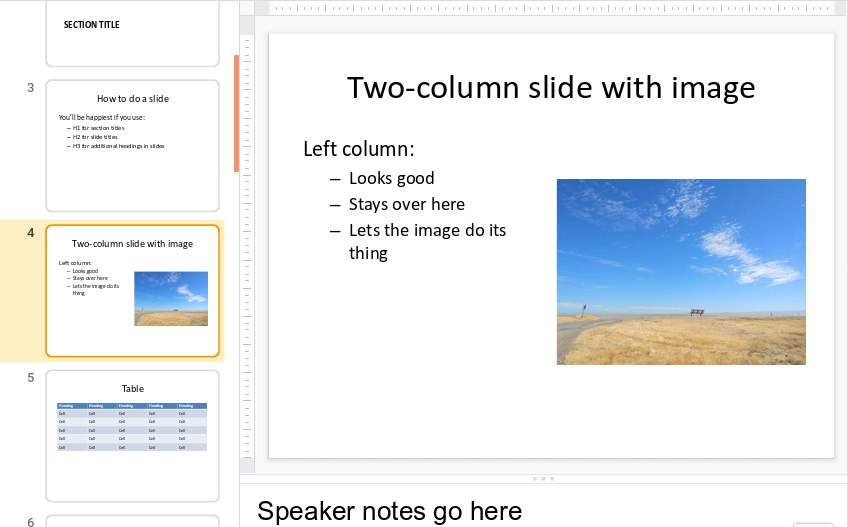Click the horizontal ruler above the slide
This screenshot has height=527, width=848.
[552, 8]
